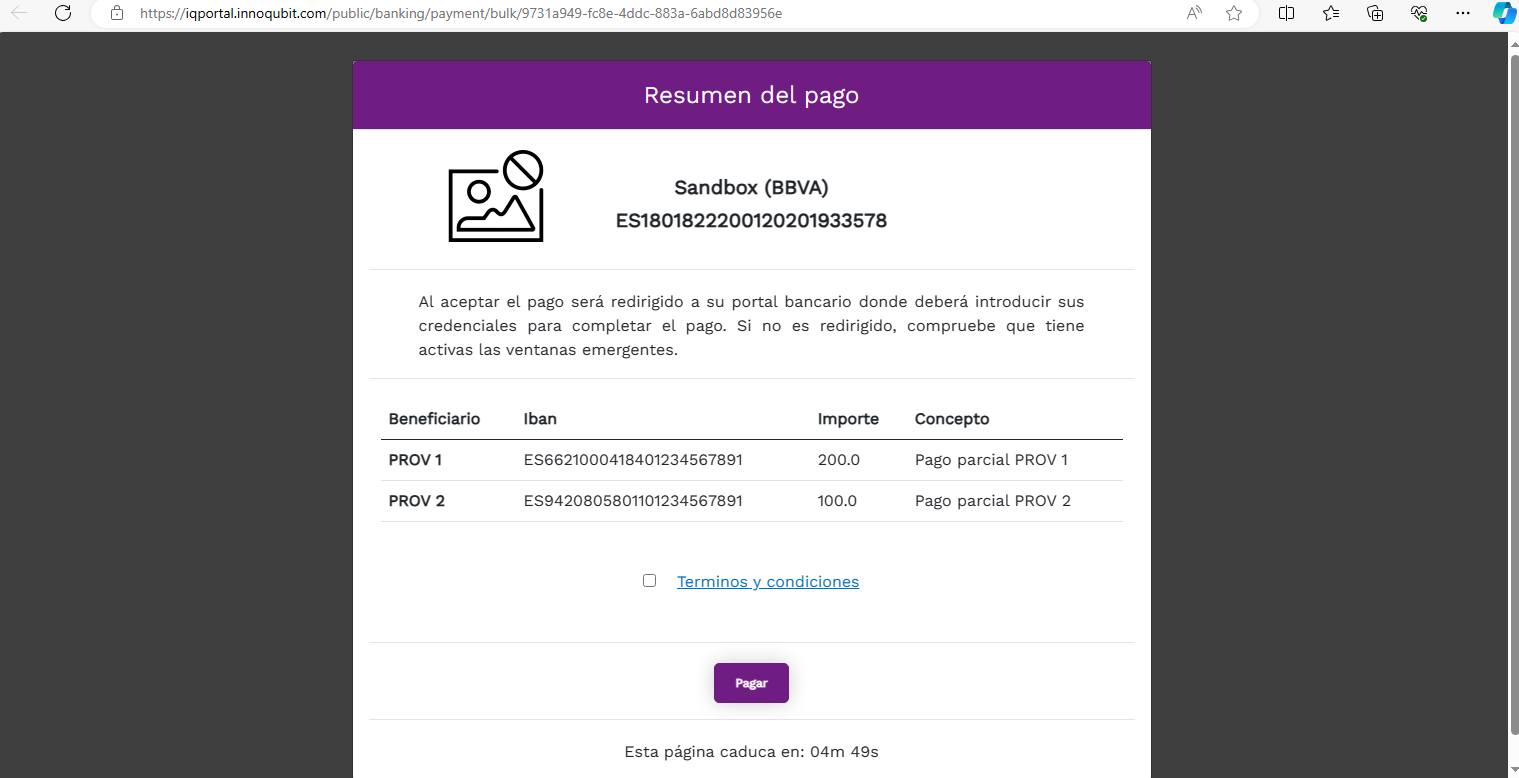Open the Settings and more menu

point(1462,13)
